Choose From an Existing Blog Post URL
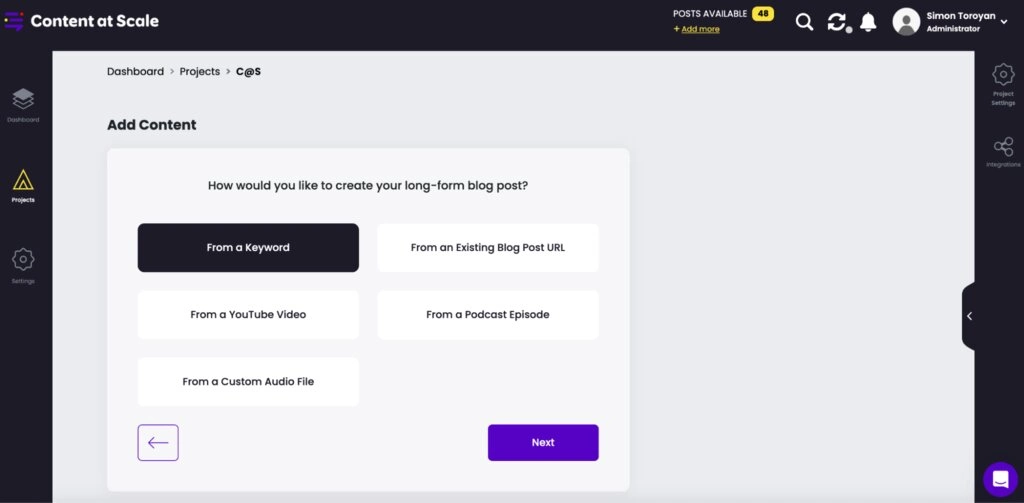This screenshot has width=1024, height=503. (x=488, y=248)
